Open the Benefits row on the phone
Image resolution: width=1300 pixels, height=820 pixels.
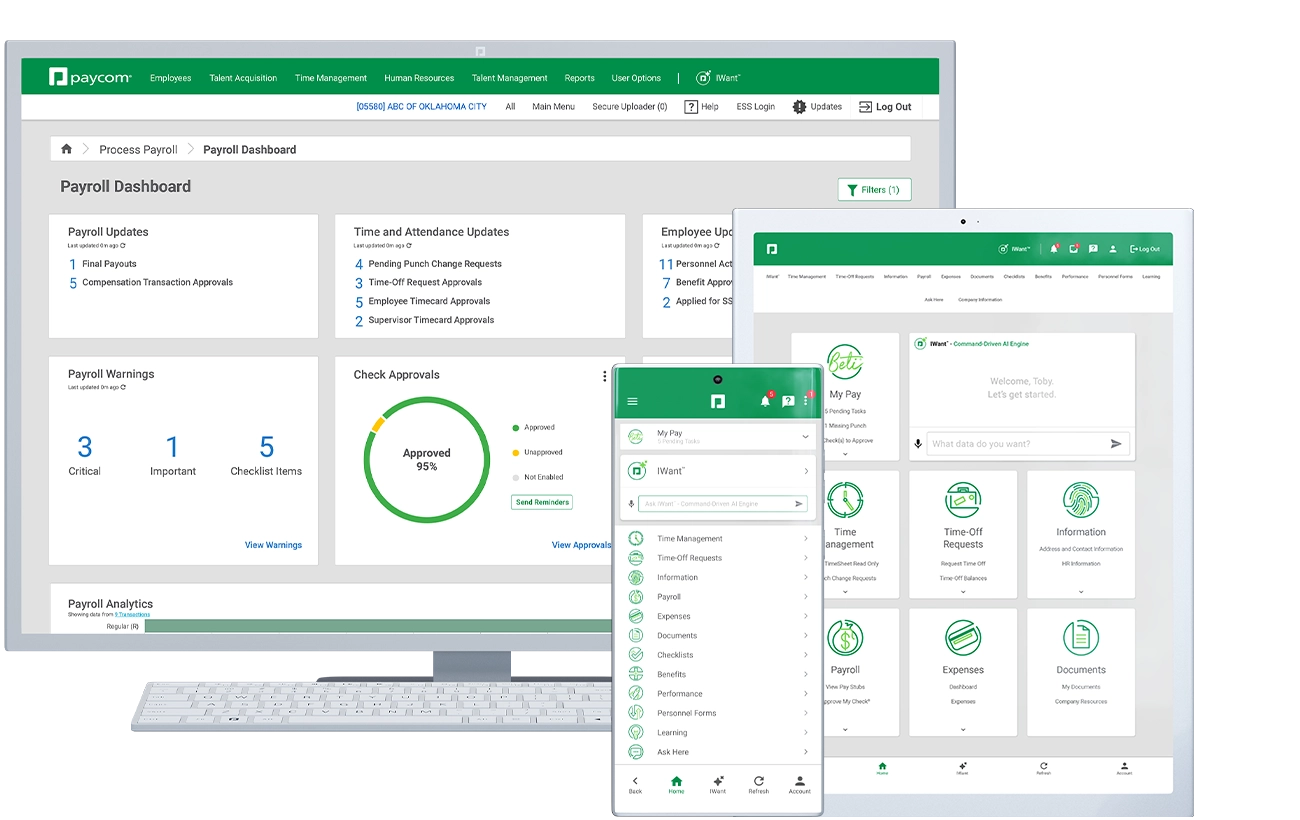[718, 674]
